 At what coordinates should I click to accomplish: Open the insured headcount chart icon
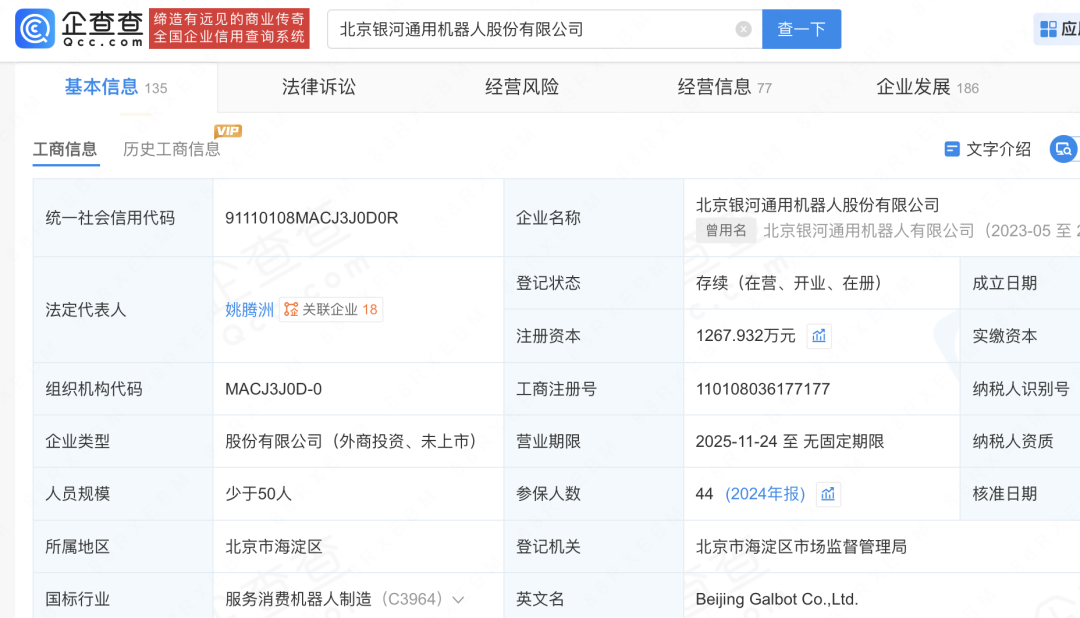(827, 494)
